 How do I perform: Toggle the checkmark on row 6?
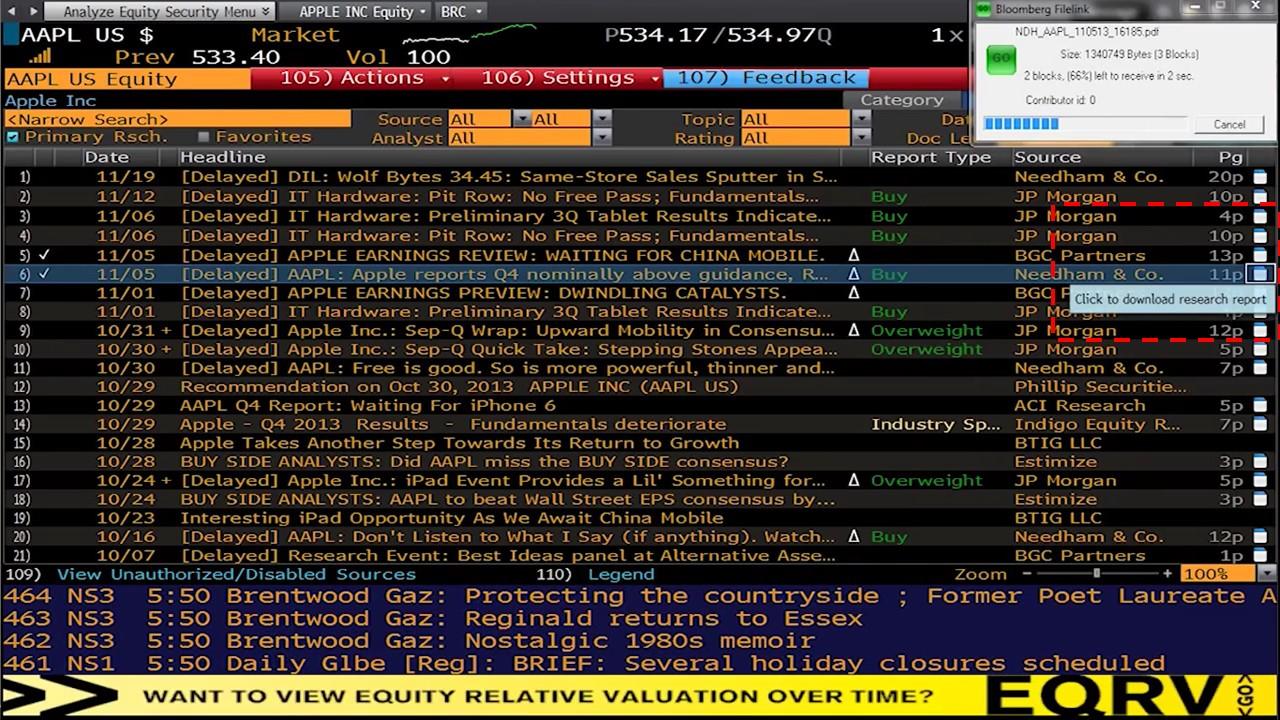pos(44,274)
